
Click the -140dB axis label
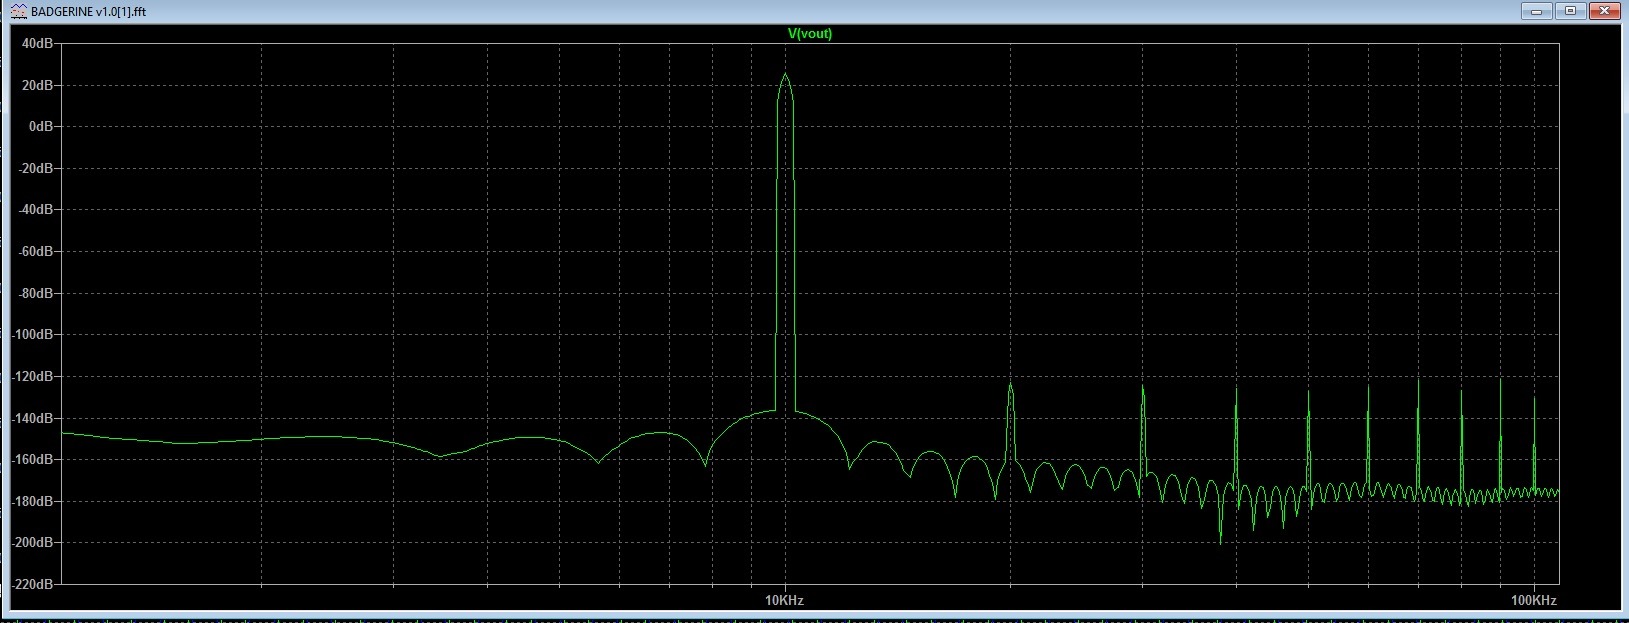(32, 419)
